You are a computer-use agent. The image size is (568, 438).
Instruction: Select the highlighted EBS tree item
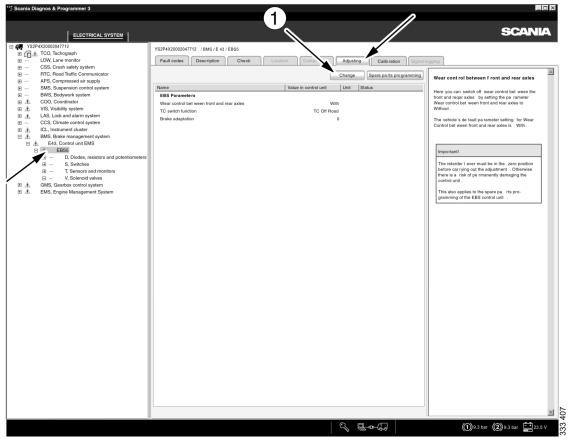click(62, 150)
